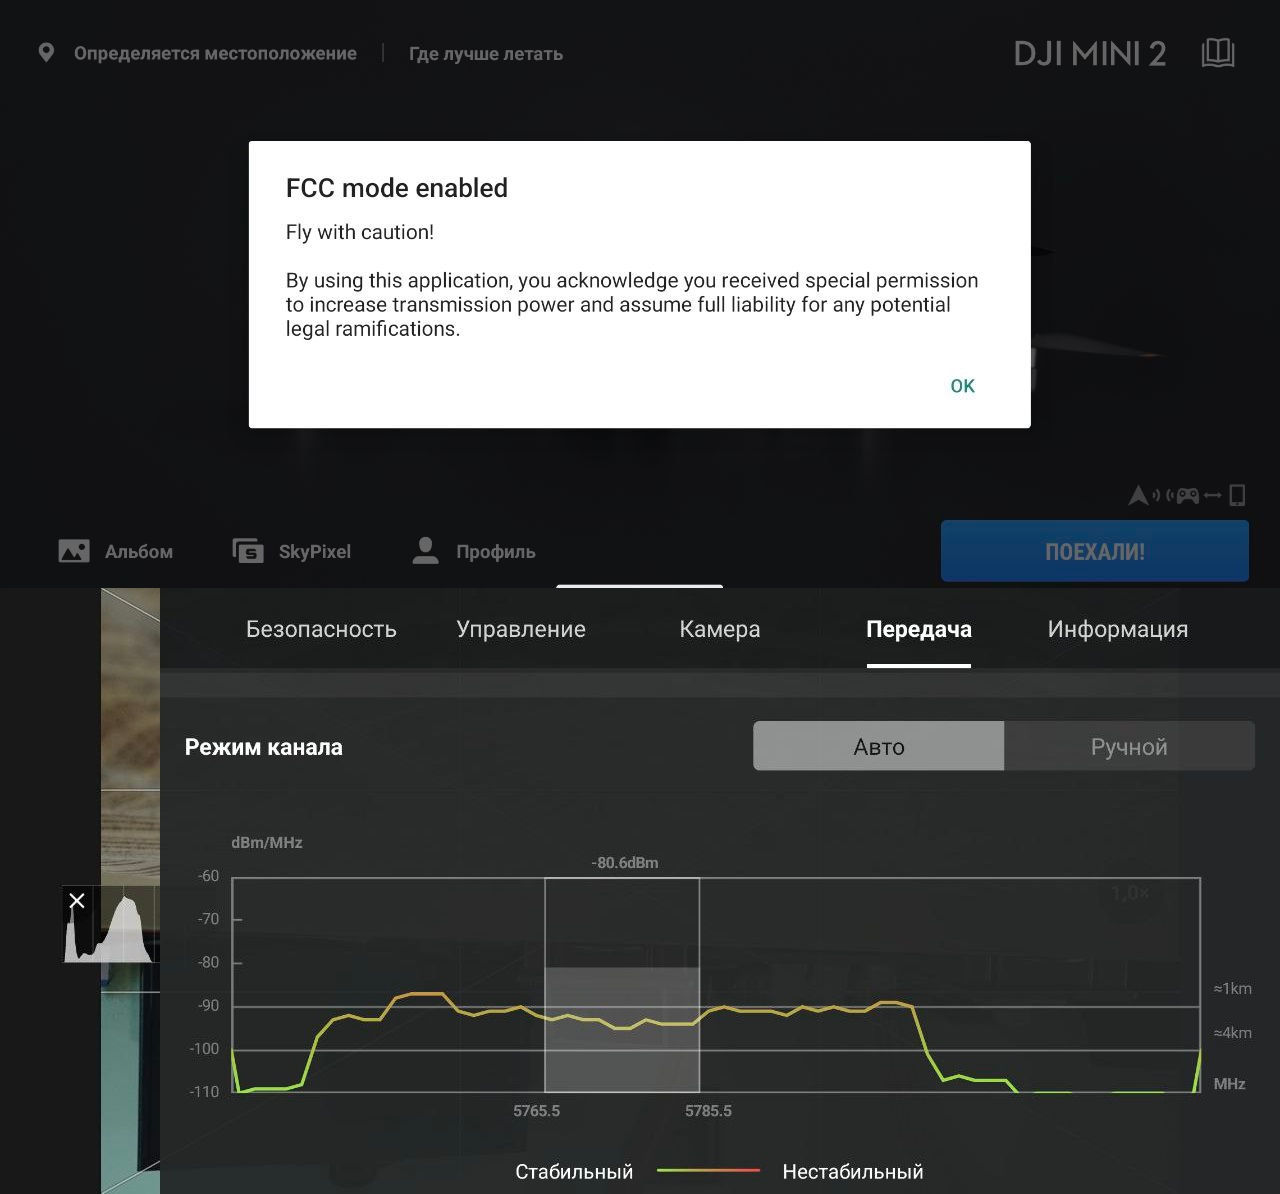This screenshot has height=1194, width=1280.
Task: Click the DJI MINI 2 device title
Action: 1090,53
